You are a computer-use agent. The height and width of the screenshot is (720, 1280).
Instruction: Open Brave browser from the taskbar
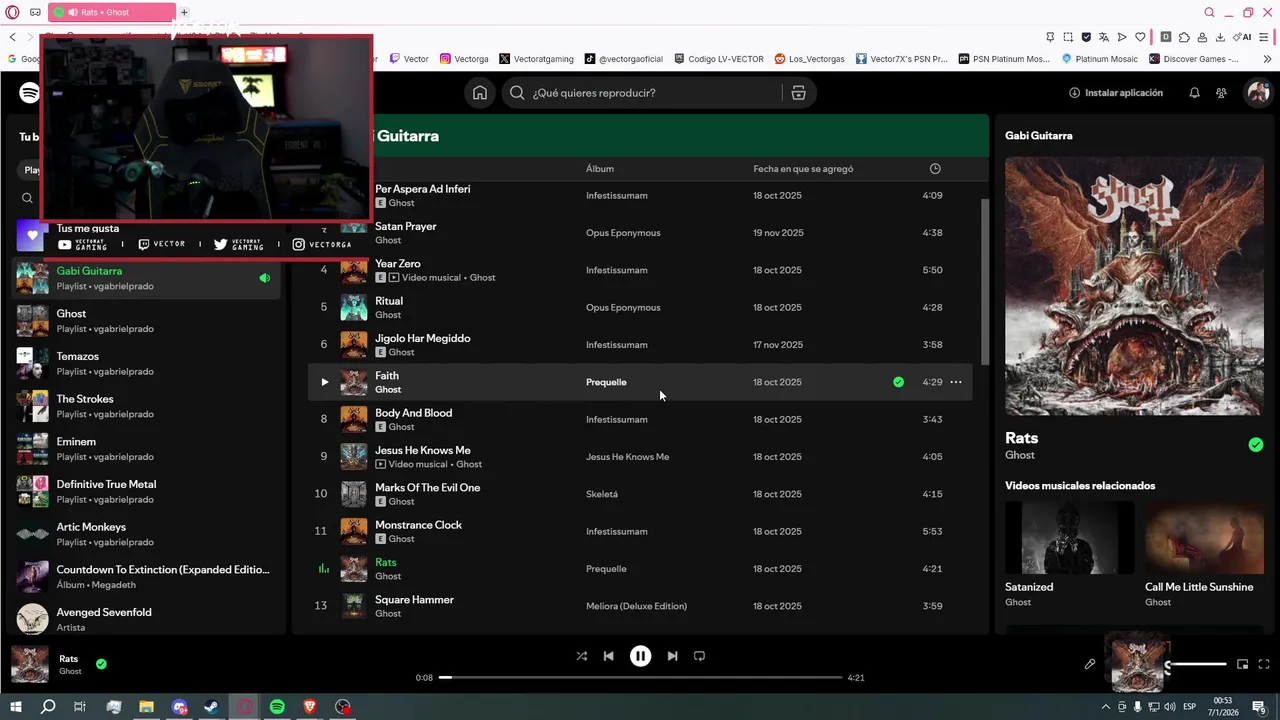pyautogui.click(x=310, y=707)
